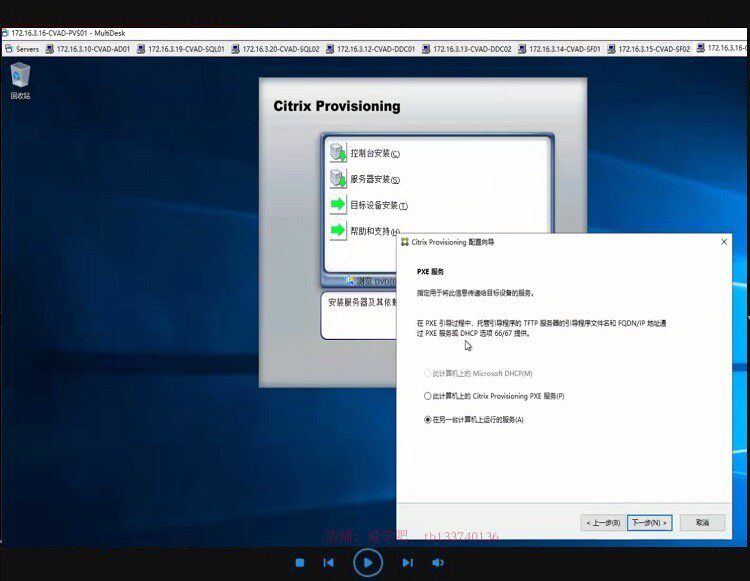Screen dimensions: 750x581
Task: Click the volume speaker icon
Action: 438,563
